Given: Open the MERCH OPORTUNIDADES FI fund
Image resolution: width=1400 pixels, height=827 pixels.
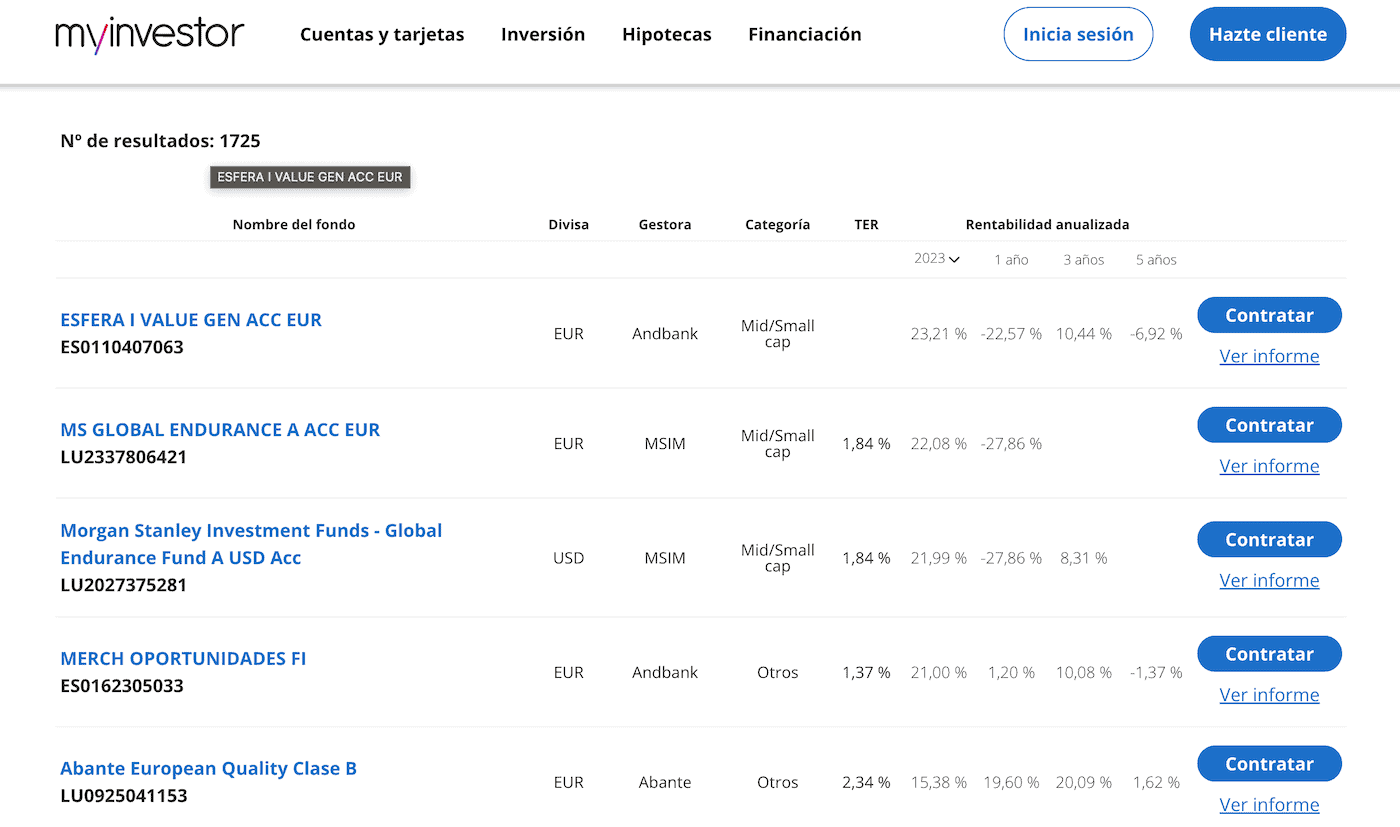Looking at the screenshot, I should coord(183,659).
